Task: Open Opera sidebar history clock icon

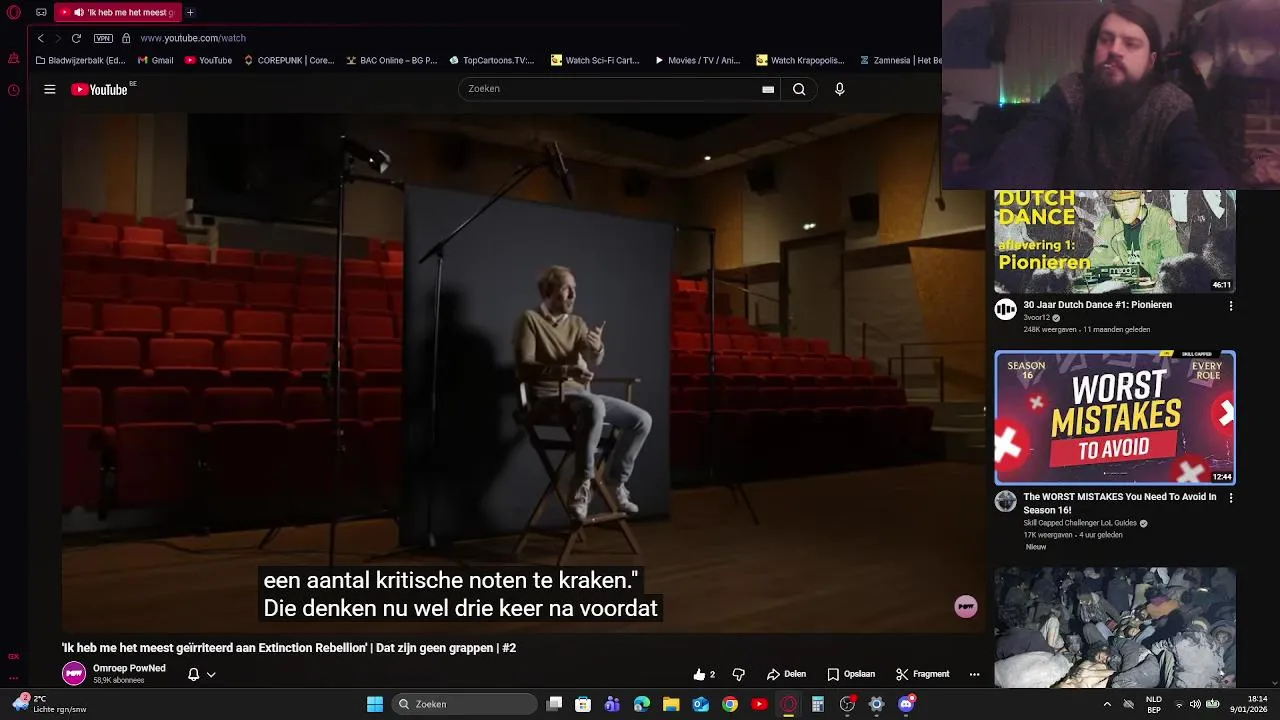Action: 14,90
